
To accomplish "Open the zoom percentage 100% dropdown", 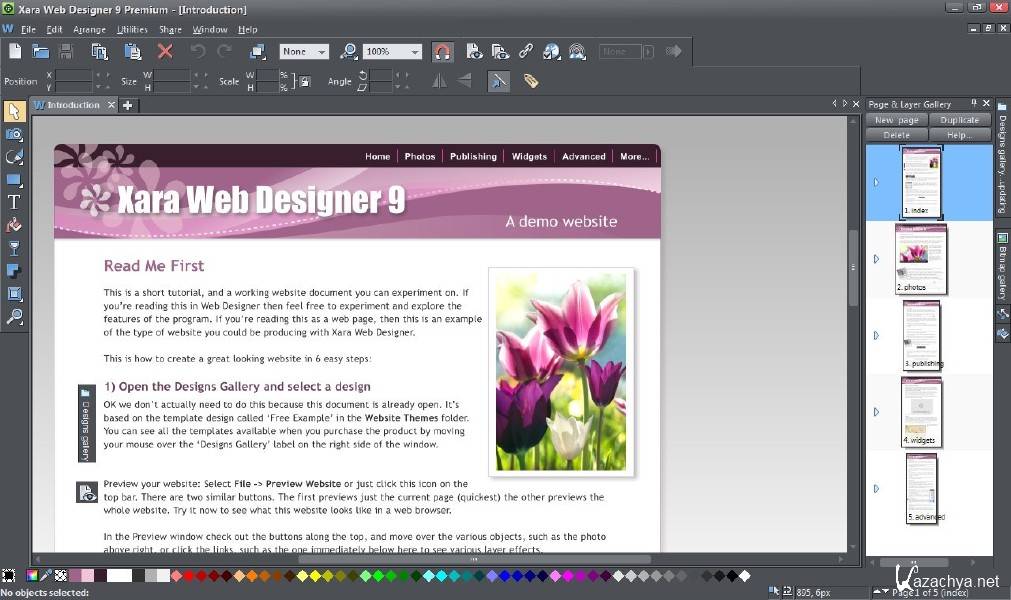I will coord(414,52).
